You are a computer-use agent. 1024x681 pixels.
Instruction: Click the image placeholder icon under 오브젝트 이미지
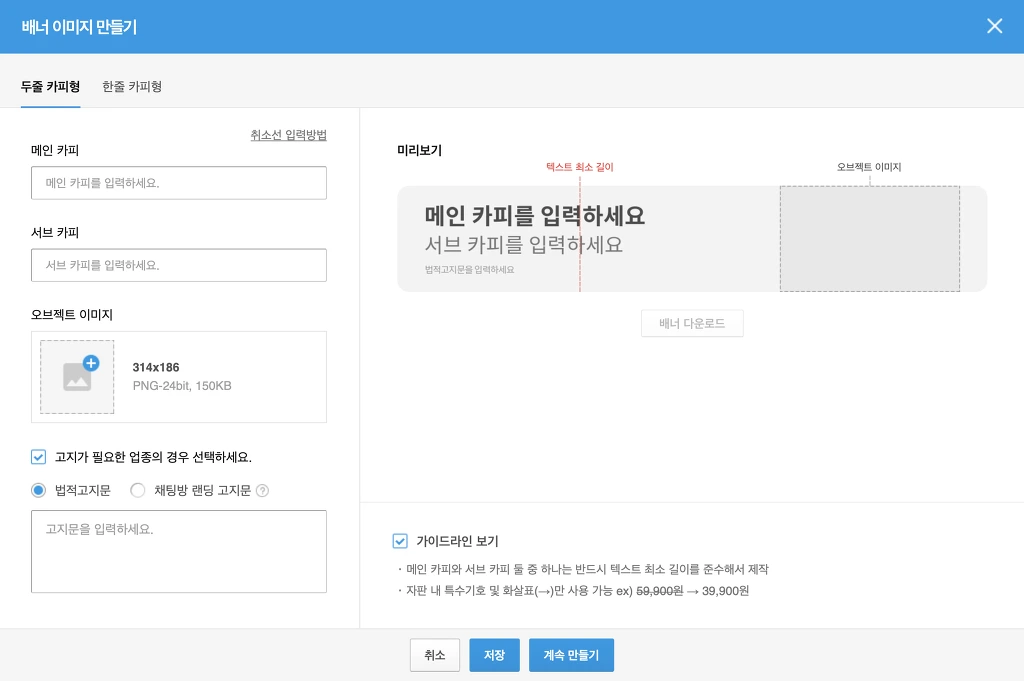click(77, 379)
